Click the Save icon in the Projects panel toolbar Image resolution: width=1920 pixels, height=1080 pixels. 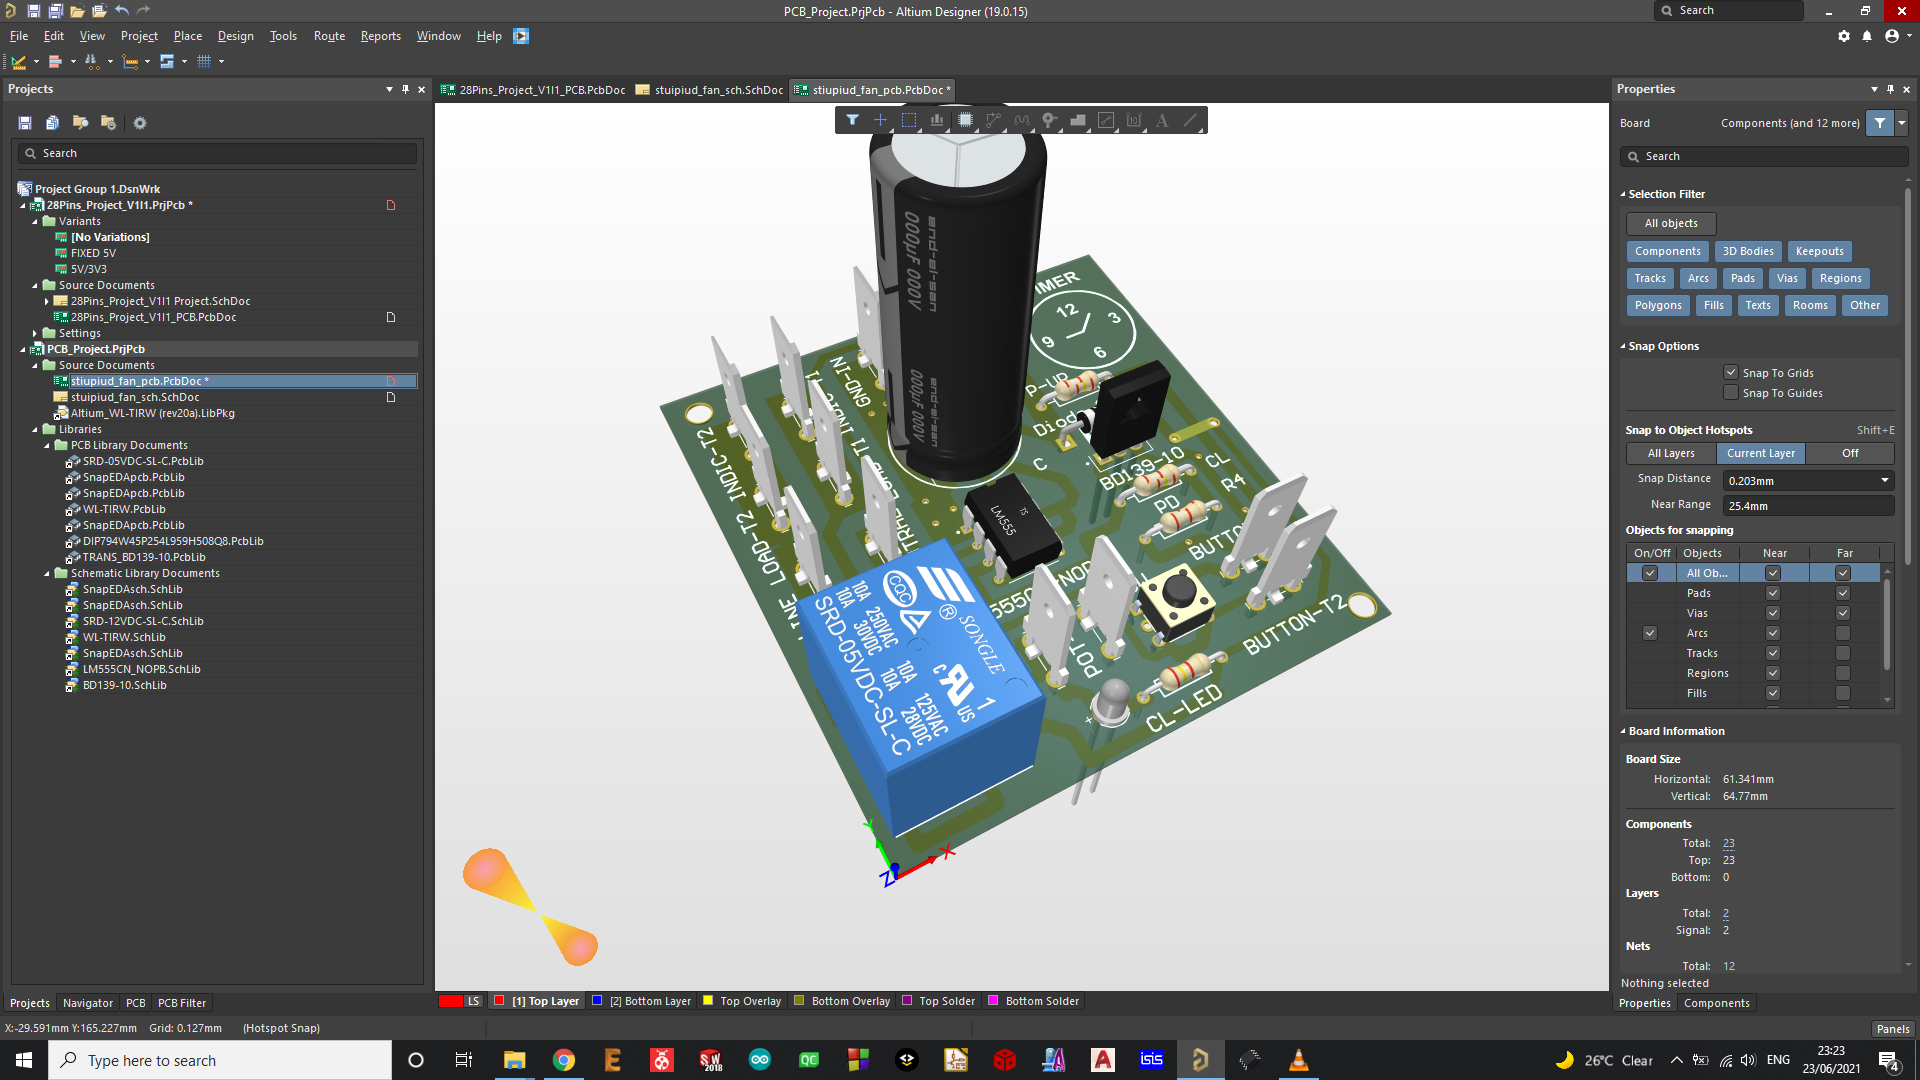[25, 123]
